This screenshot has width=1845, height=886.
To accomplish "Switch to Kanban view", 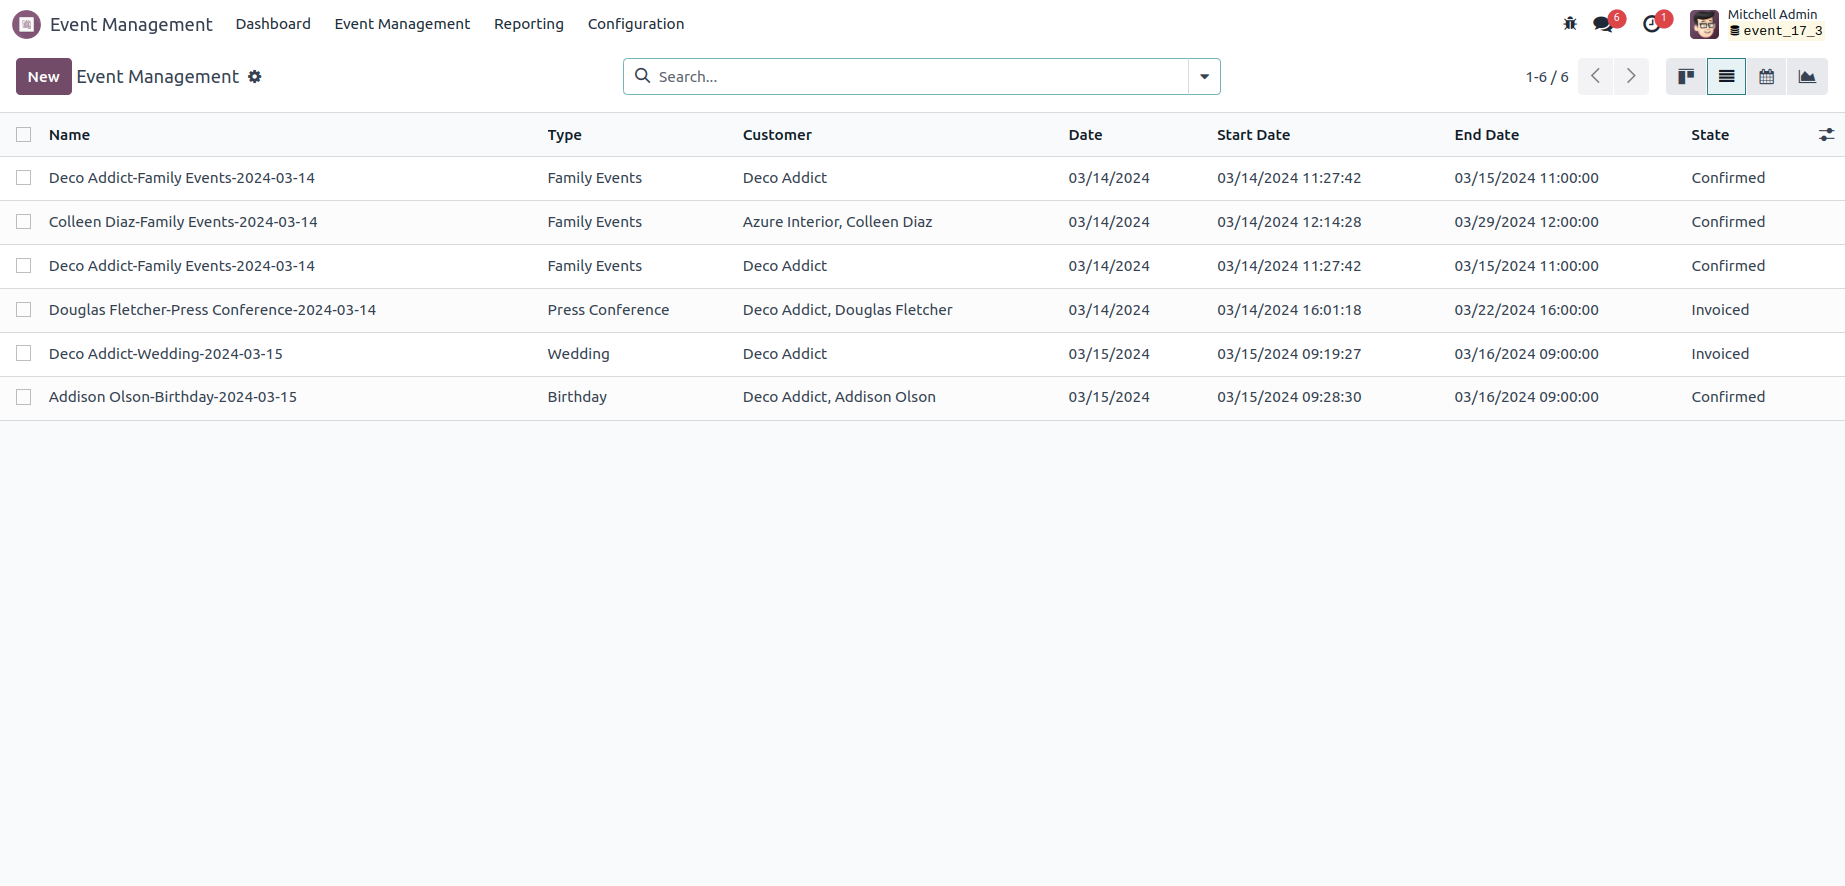I will [x=1686, y=77].
